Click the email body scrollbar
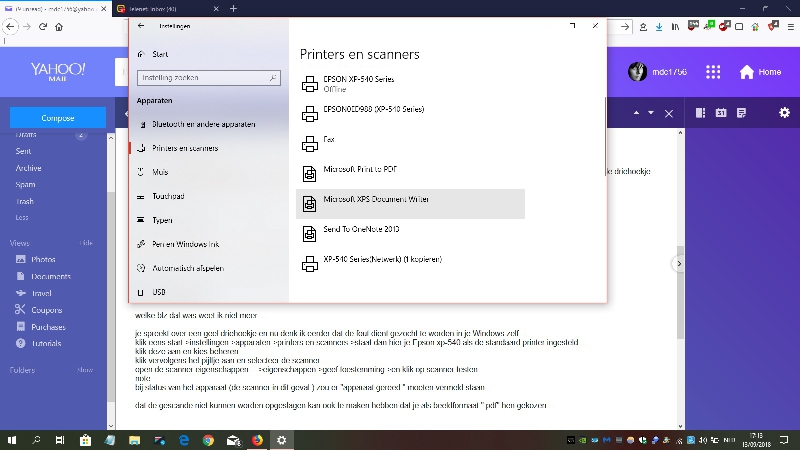Image resolution: width=800 pixels, height=450 pixels. click(x=680, y=292)
